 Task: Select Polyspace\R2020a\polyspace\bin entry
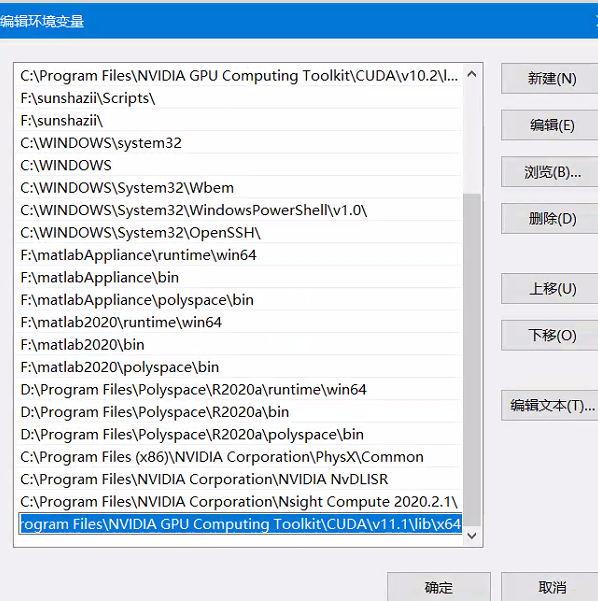(238, 435)
